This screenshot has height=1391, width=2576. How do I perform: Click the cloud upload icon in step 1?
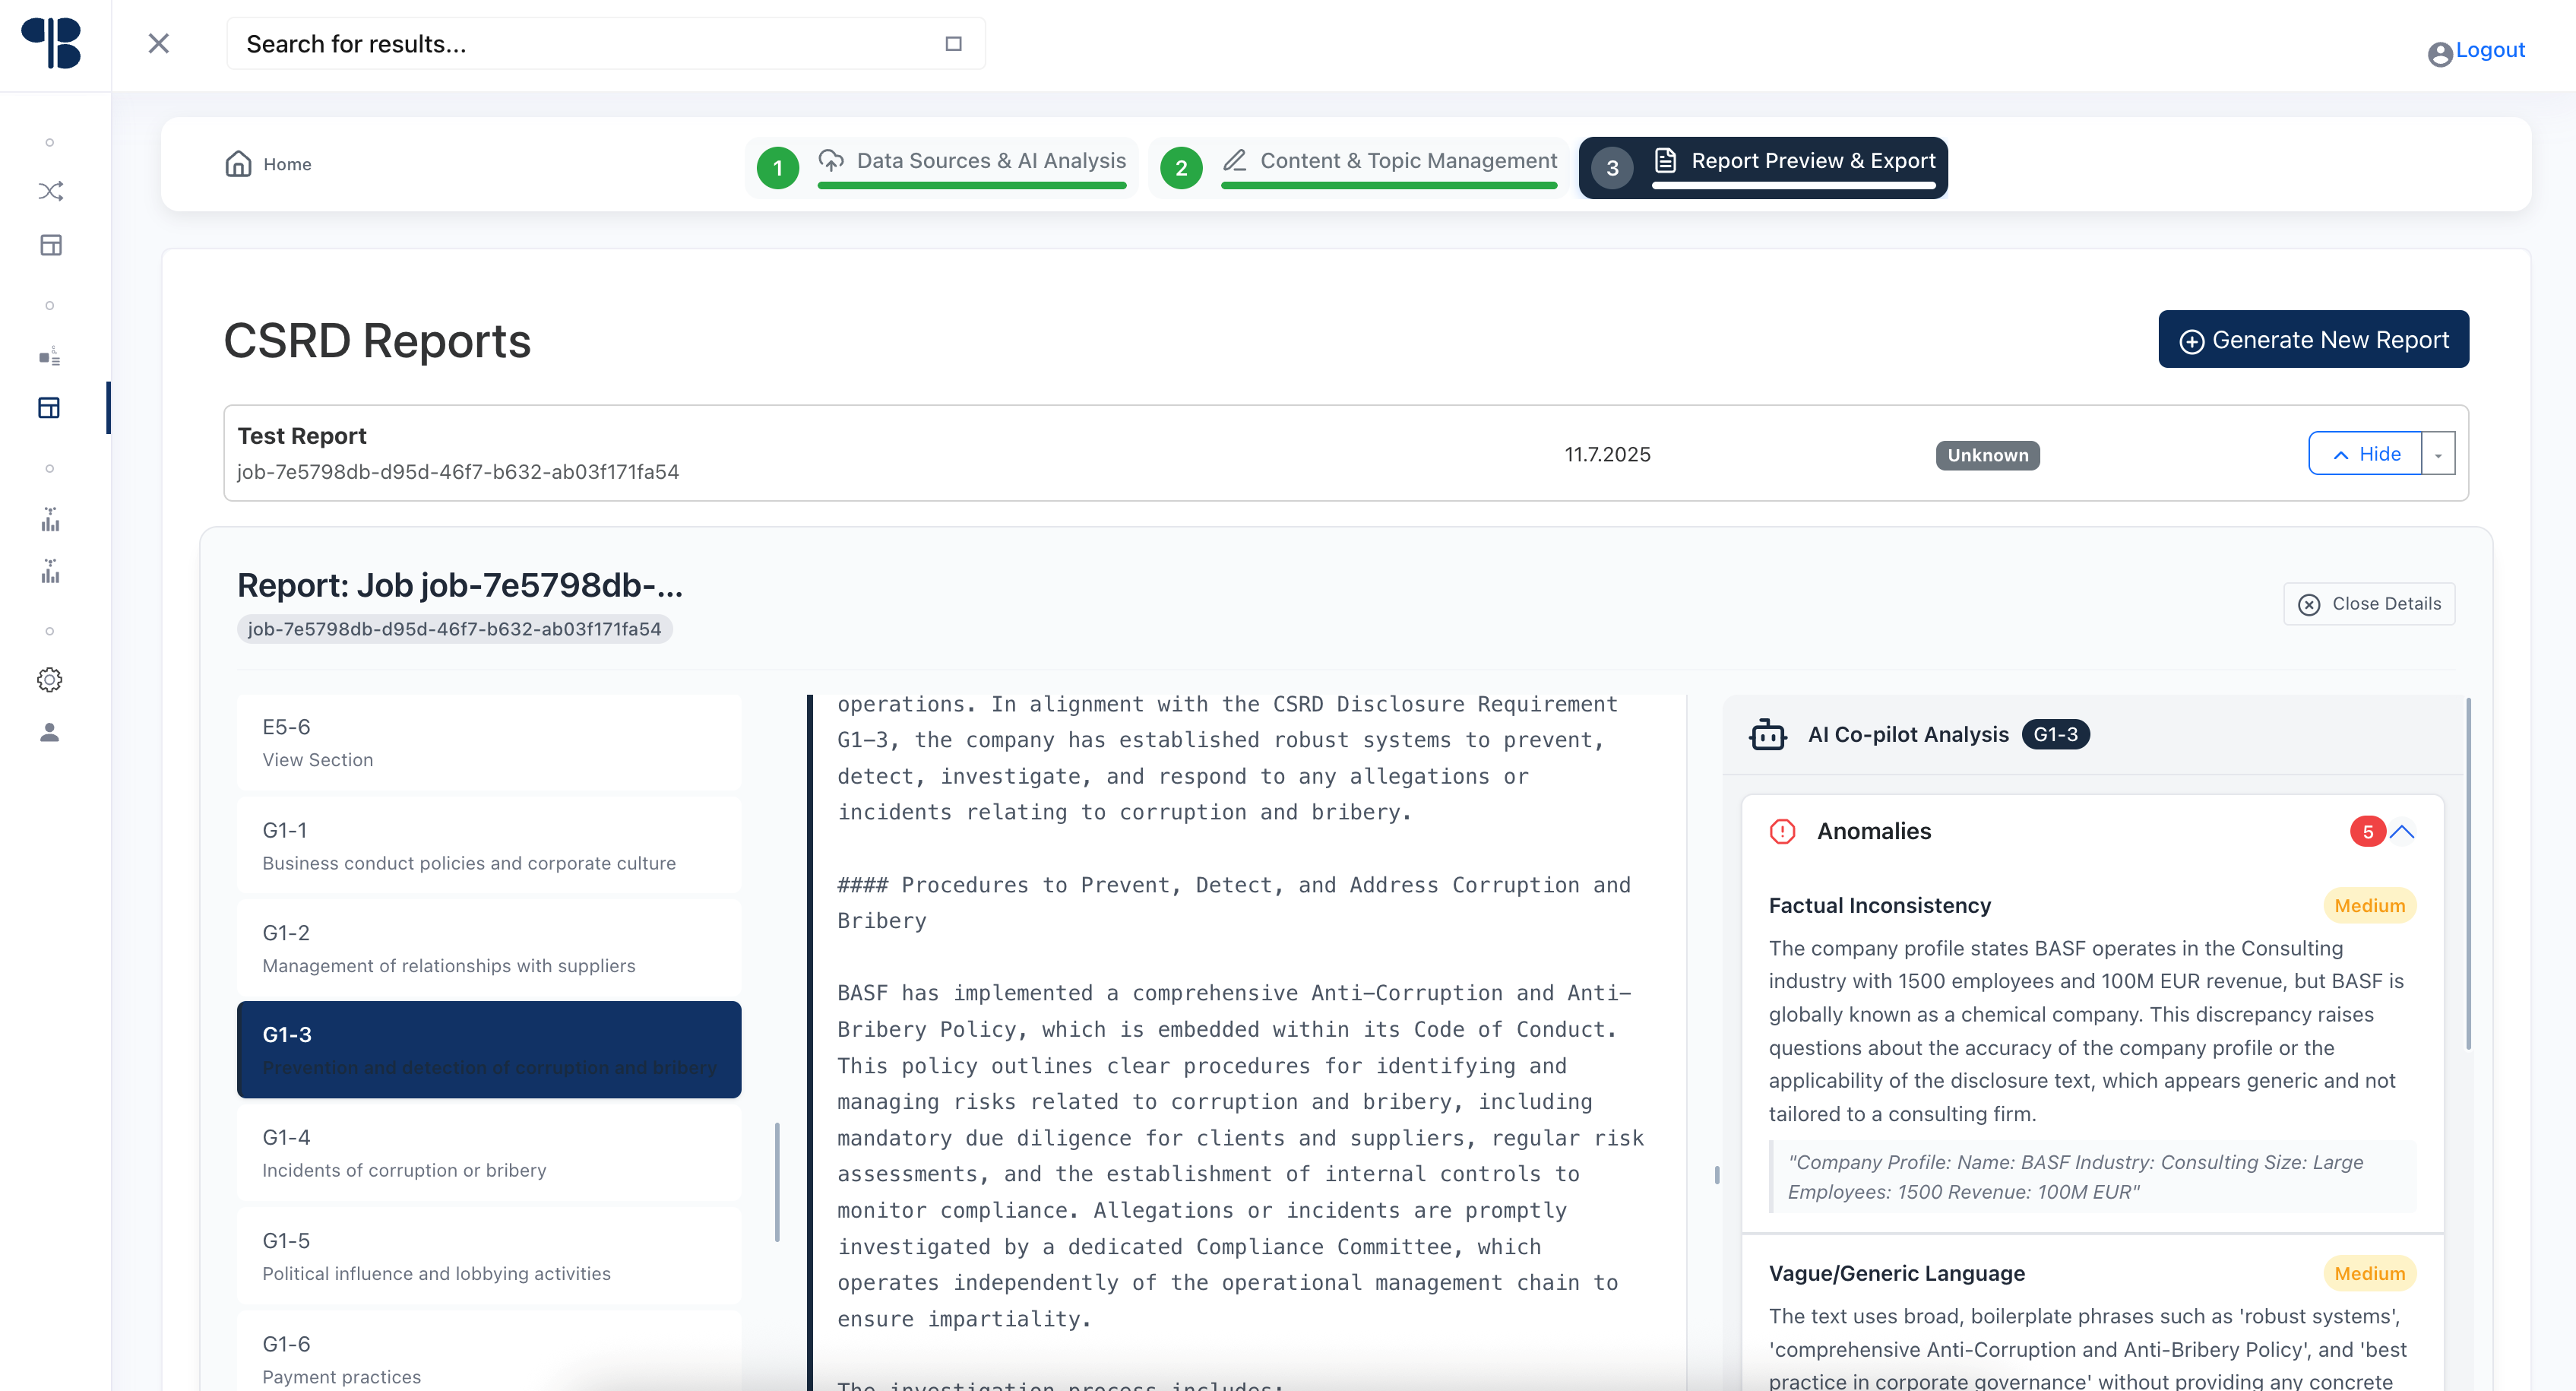click(831, 160)
